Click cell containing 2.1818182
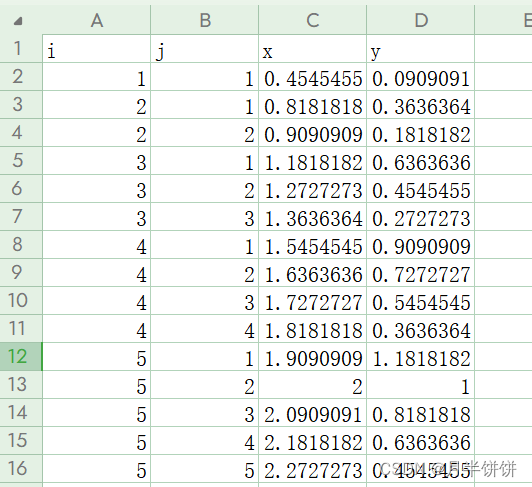532x487 pixels. click(312, 441)
